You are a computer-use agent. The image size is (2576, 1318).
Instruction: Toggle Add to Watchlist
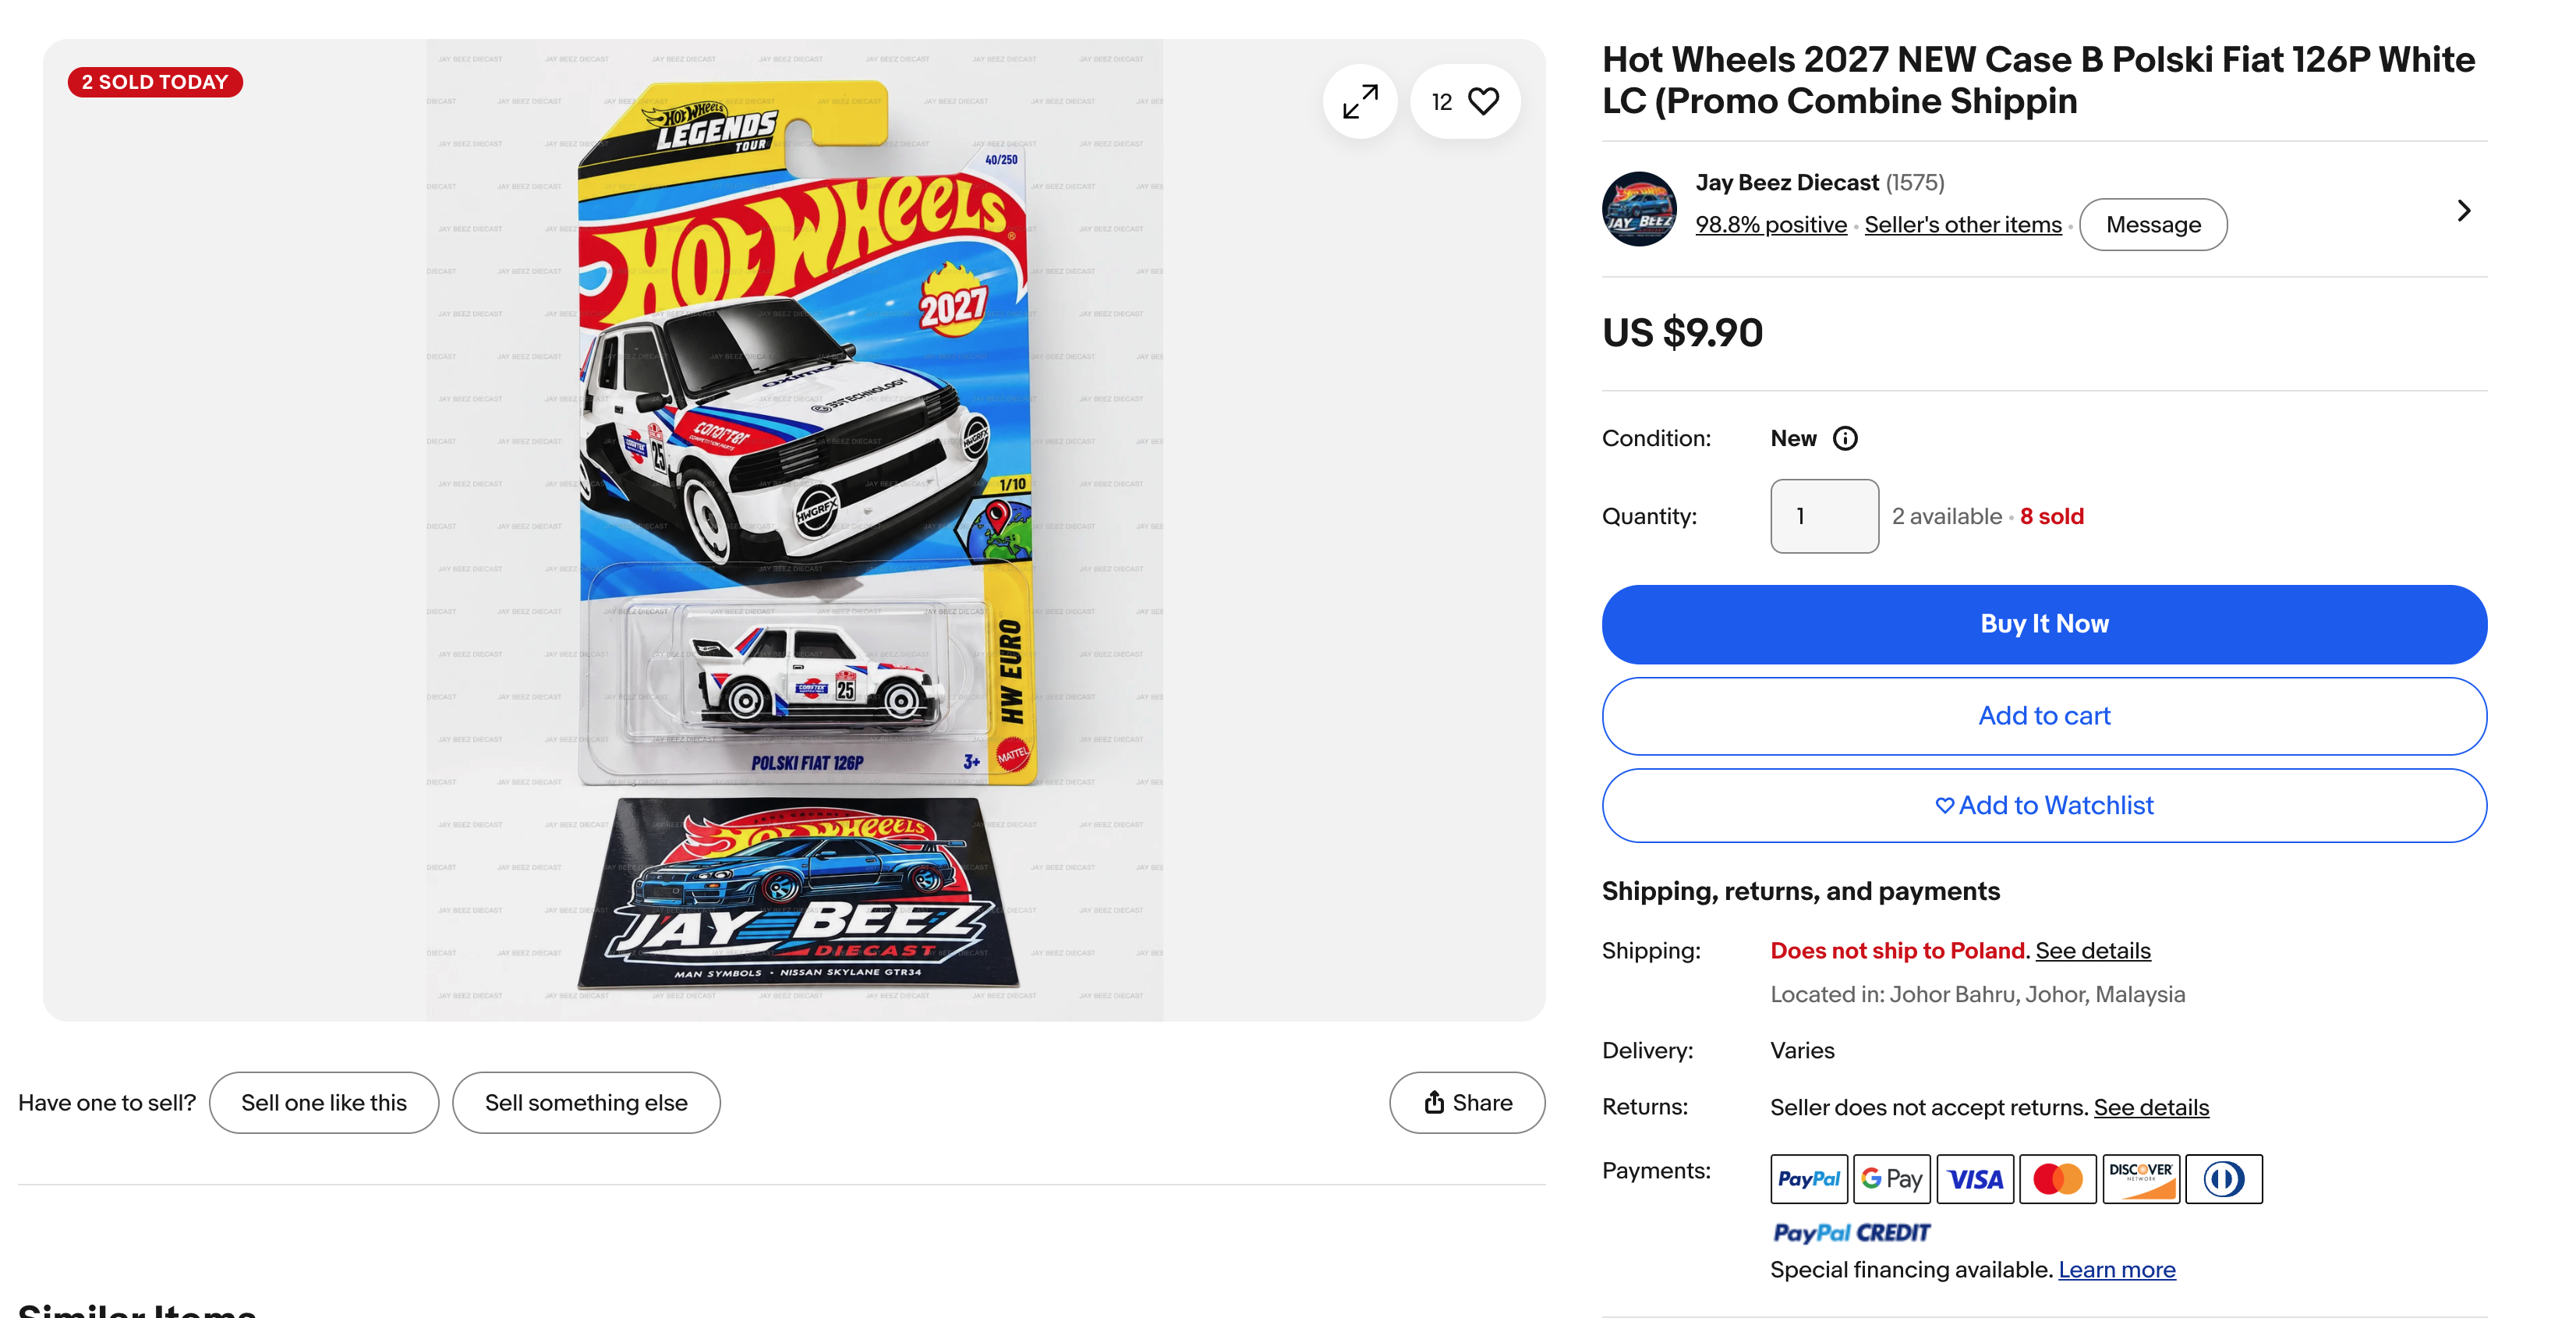(2044, 806)
